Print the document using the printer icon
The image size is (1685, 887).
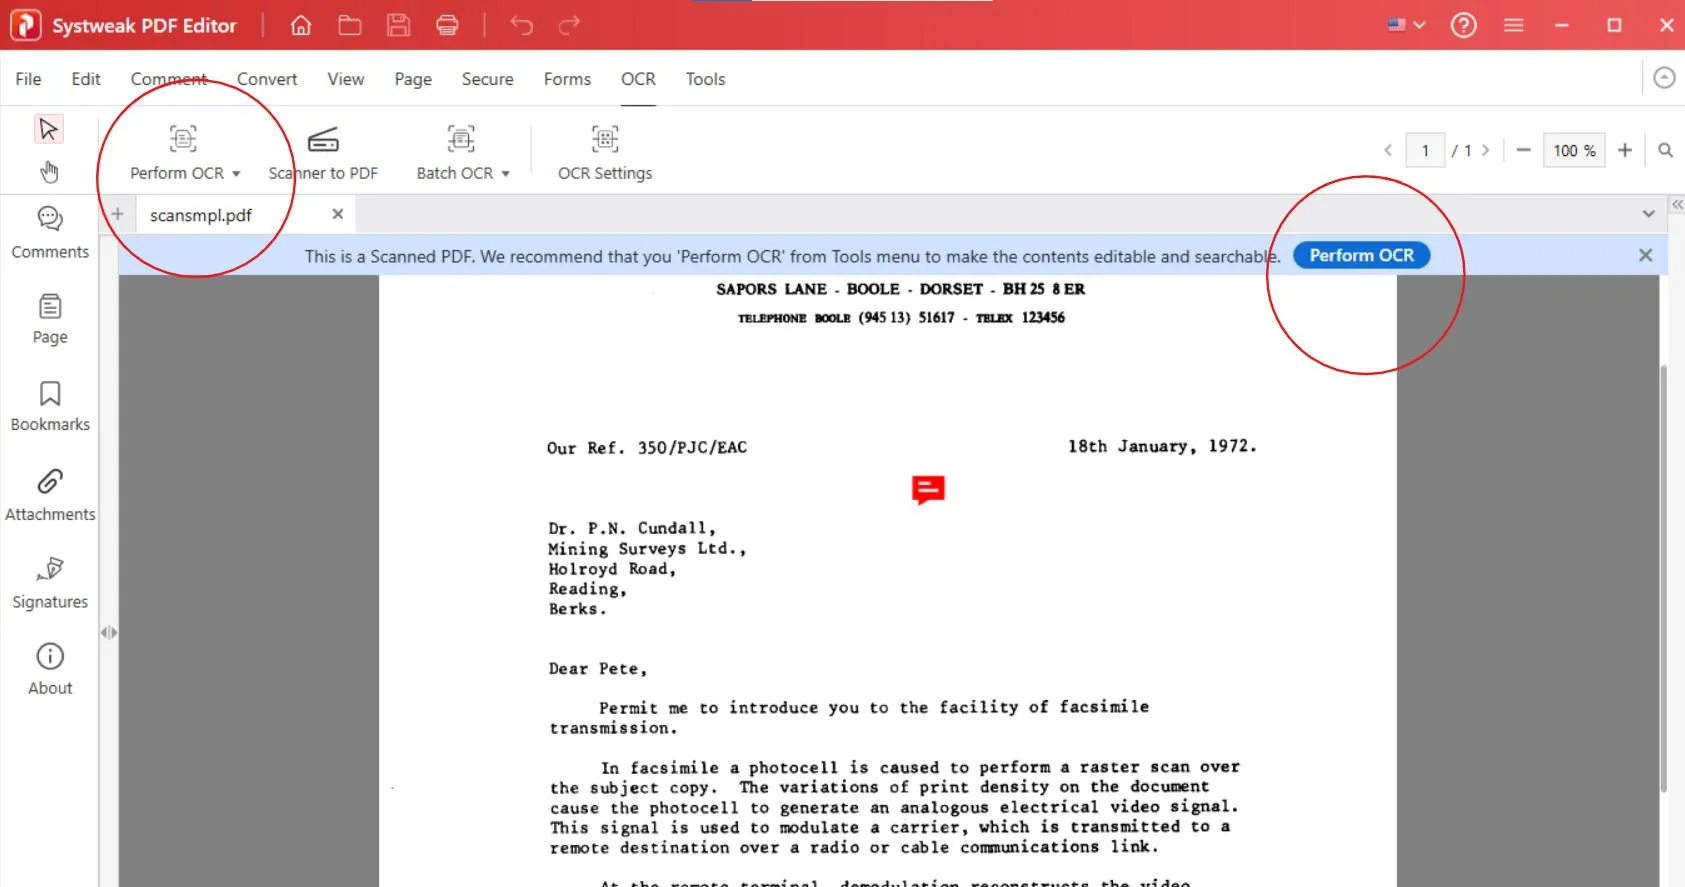coord(447,25)
